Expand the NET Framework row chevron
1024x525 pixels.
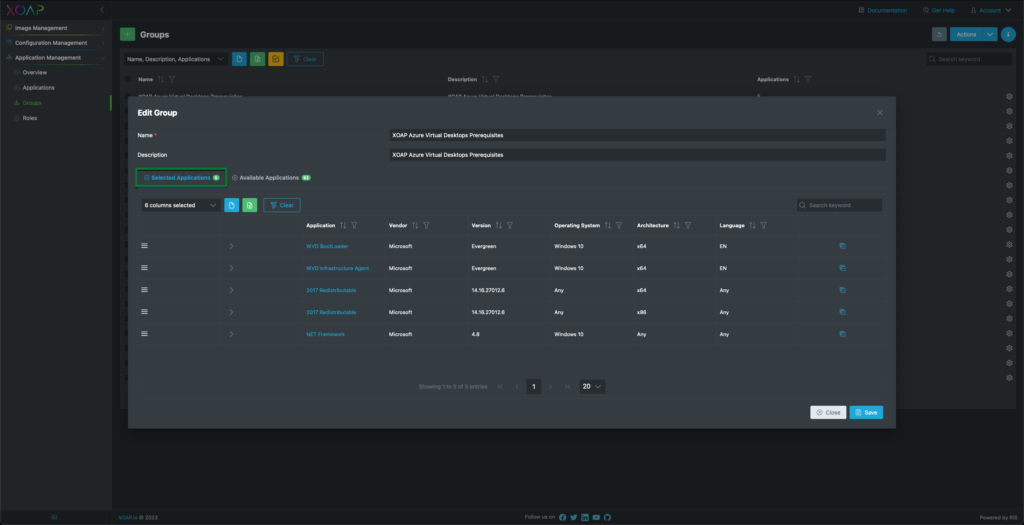pos(231,334)
